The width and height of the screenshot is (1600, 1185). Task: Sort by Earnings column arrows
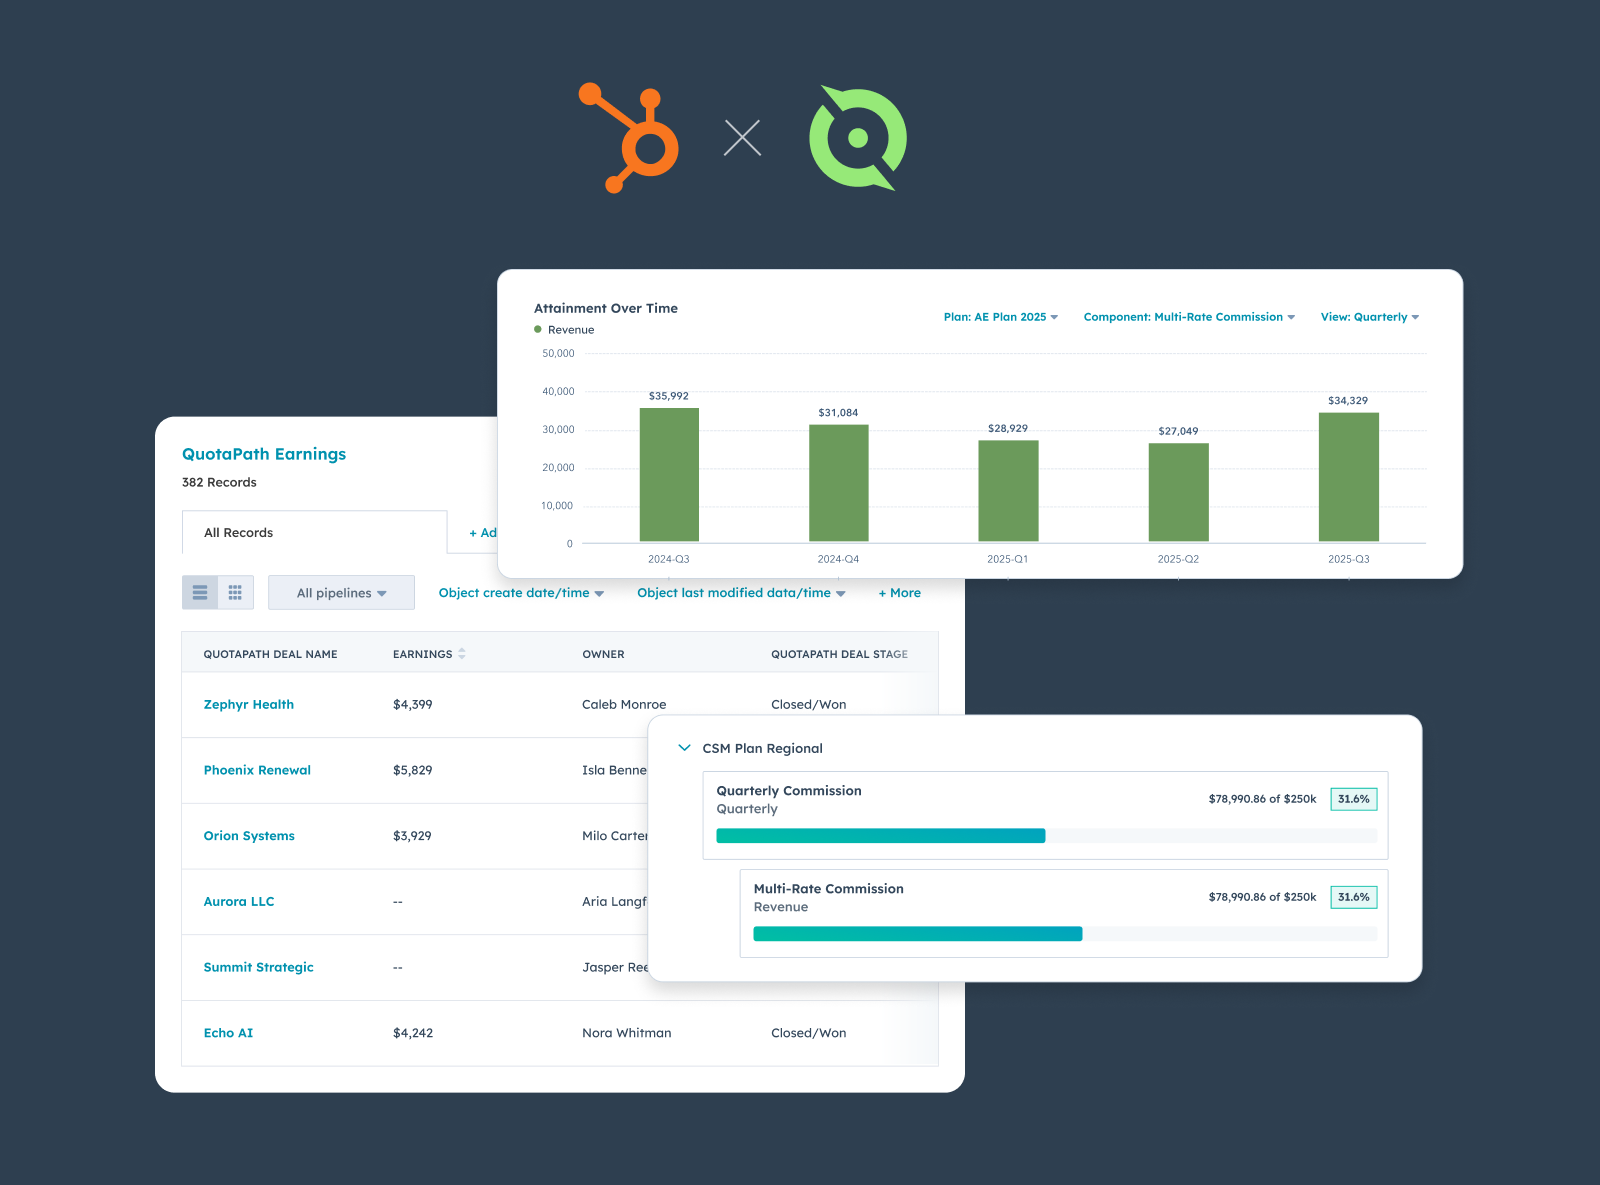click(x=462, y=654)
